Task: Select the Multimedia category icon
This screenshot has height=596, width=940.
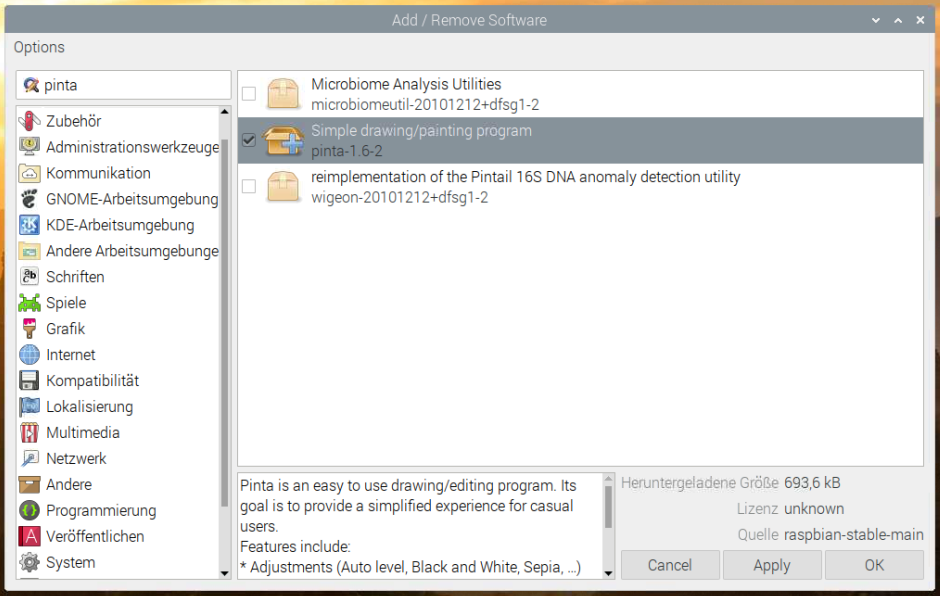Action: tap(29, 433)
